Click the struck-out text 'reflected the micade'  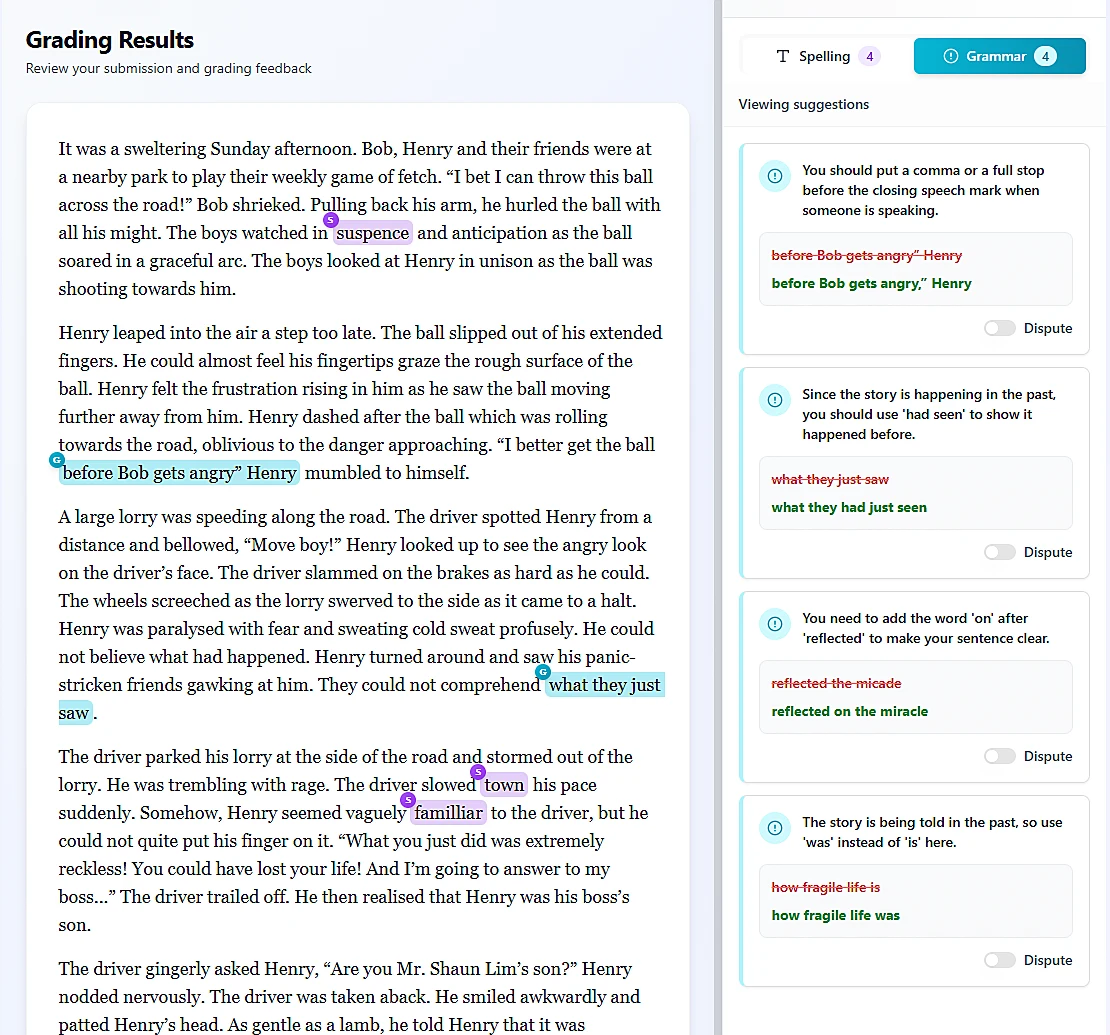[x=836, y=683]
